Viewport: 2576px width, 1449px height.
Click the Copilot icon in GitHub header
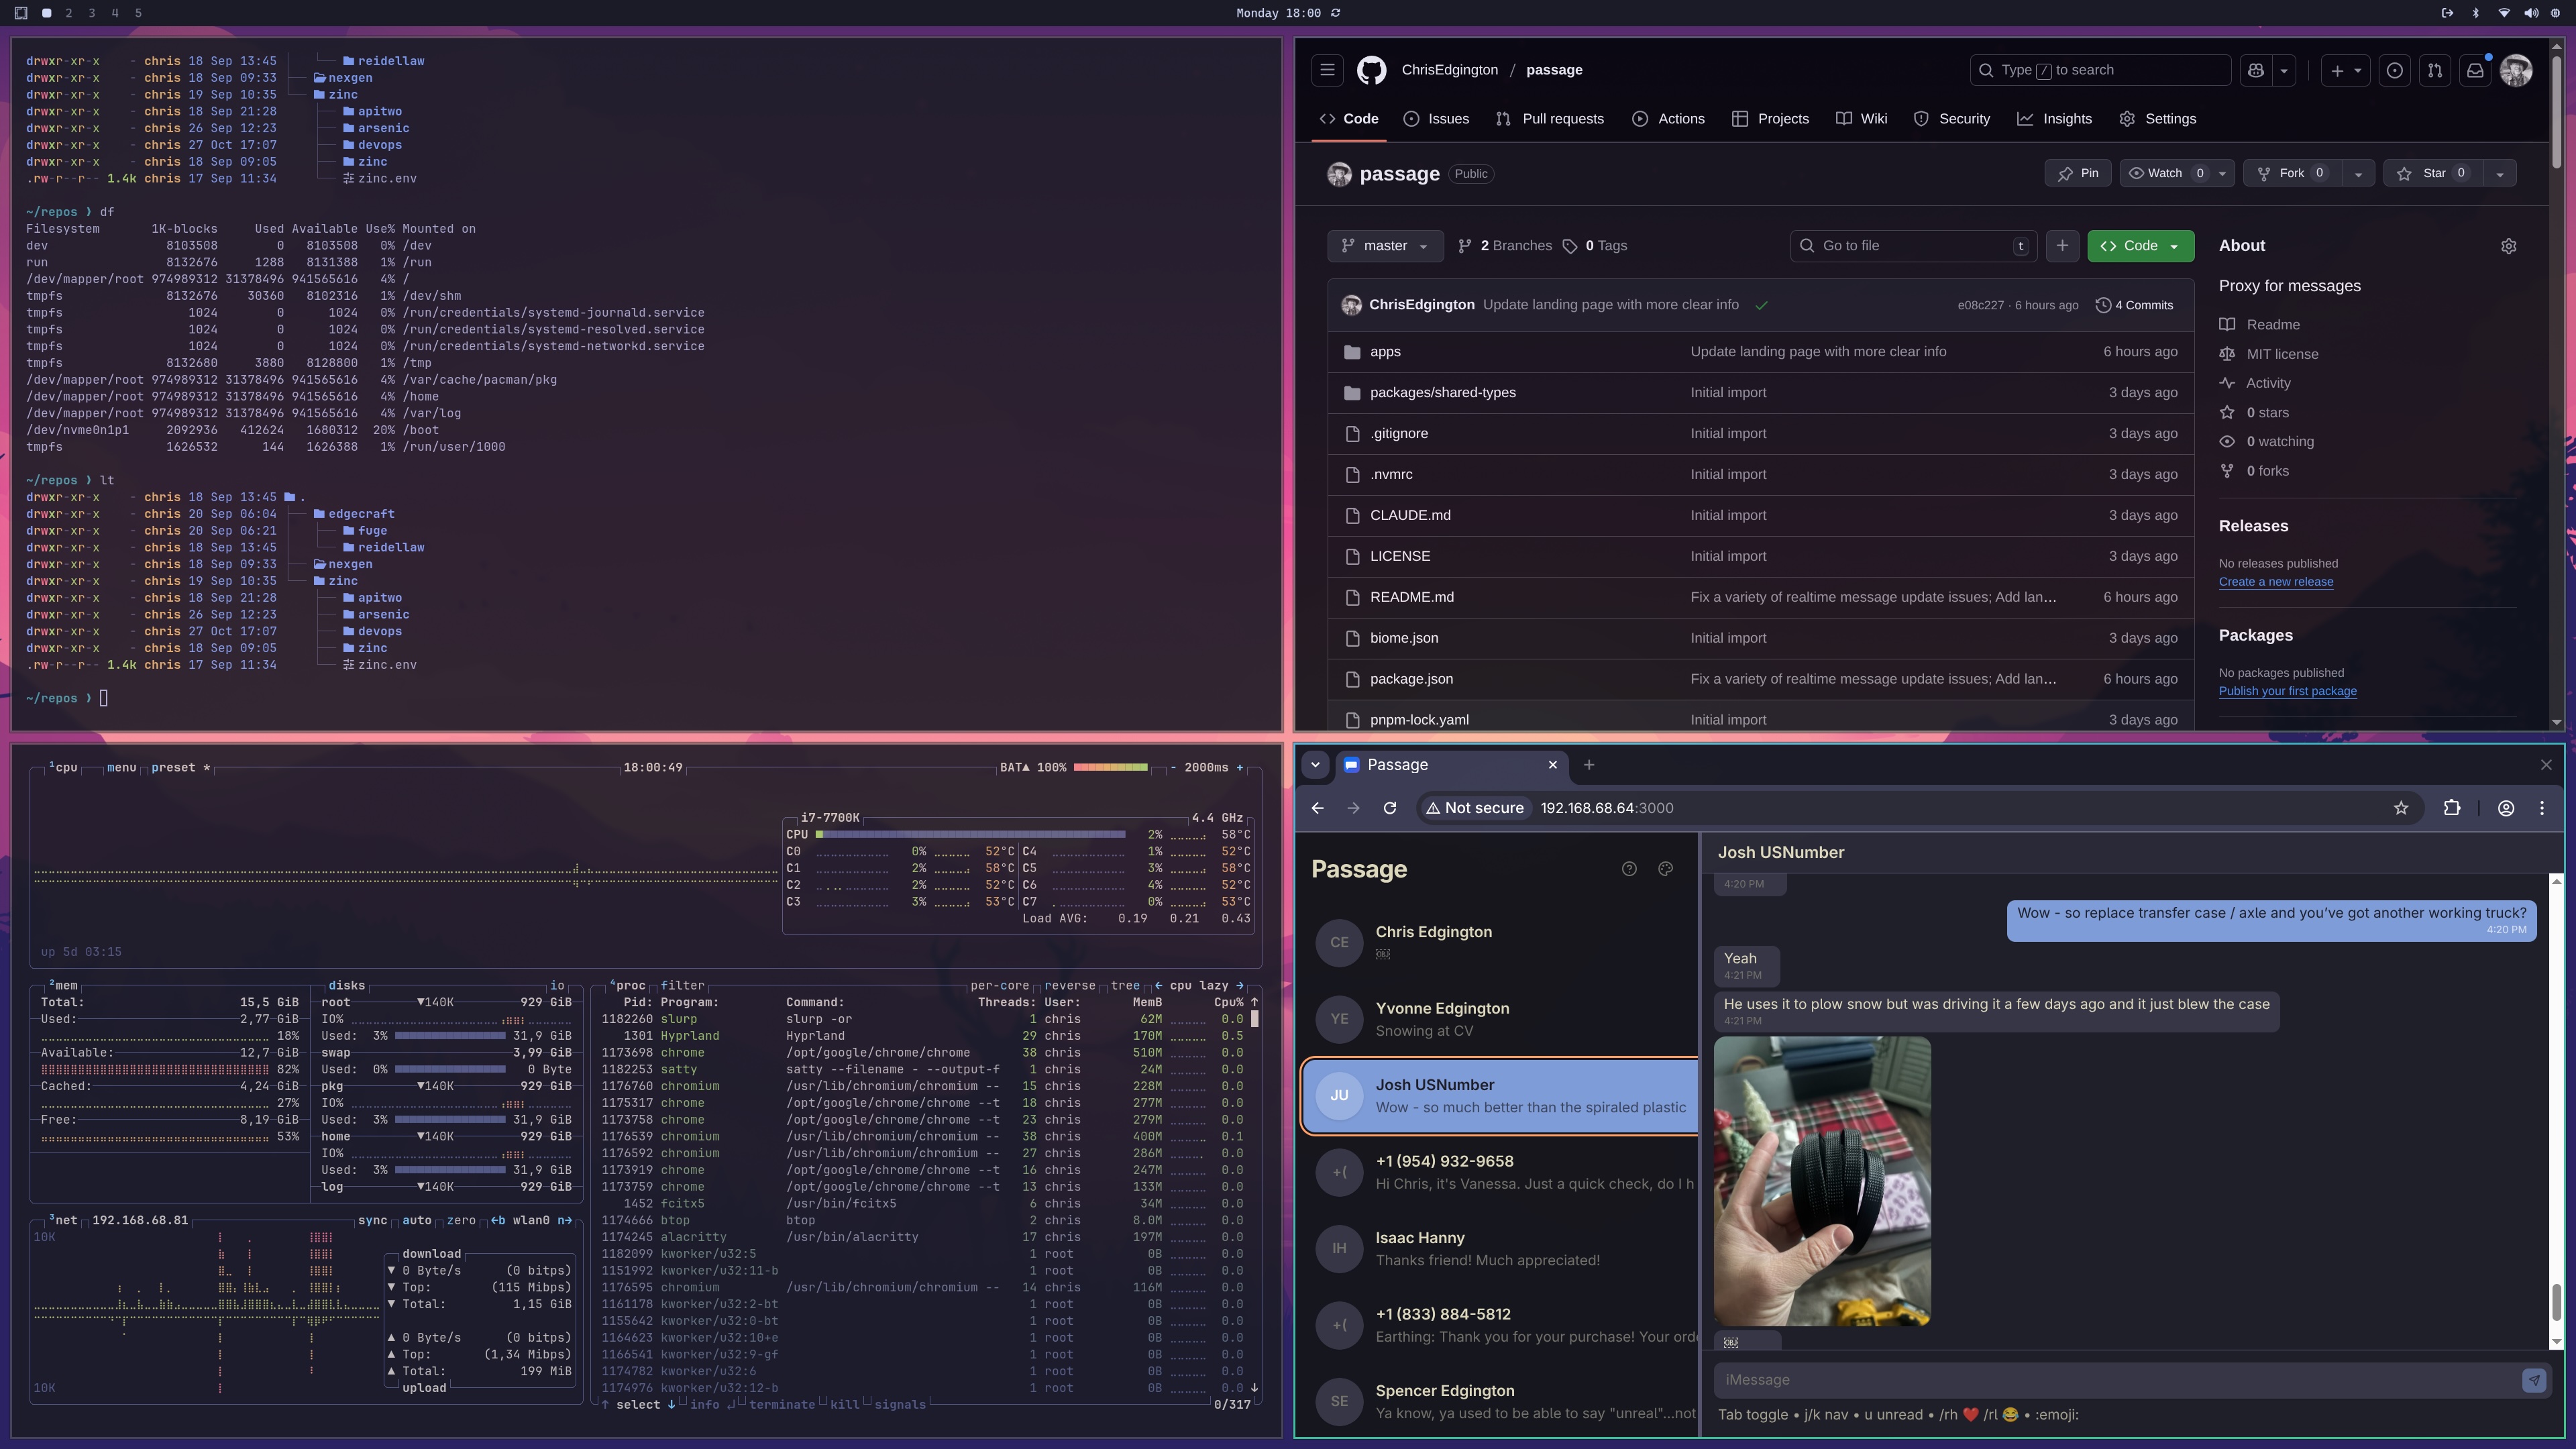coord(2256,70)
